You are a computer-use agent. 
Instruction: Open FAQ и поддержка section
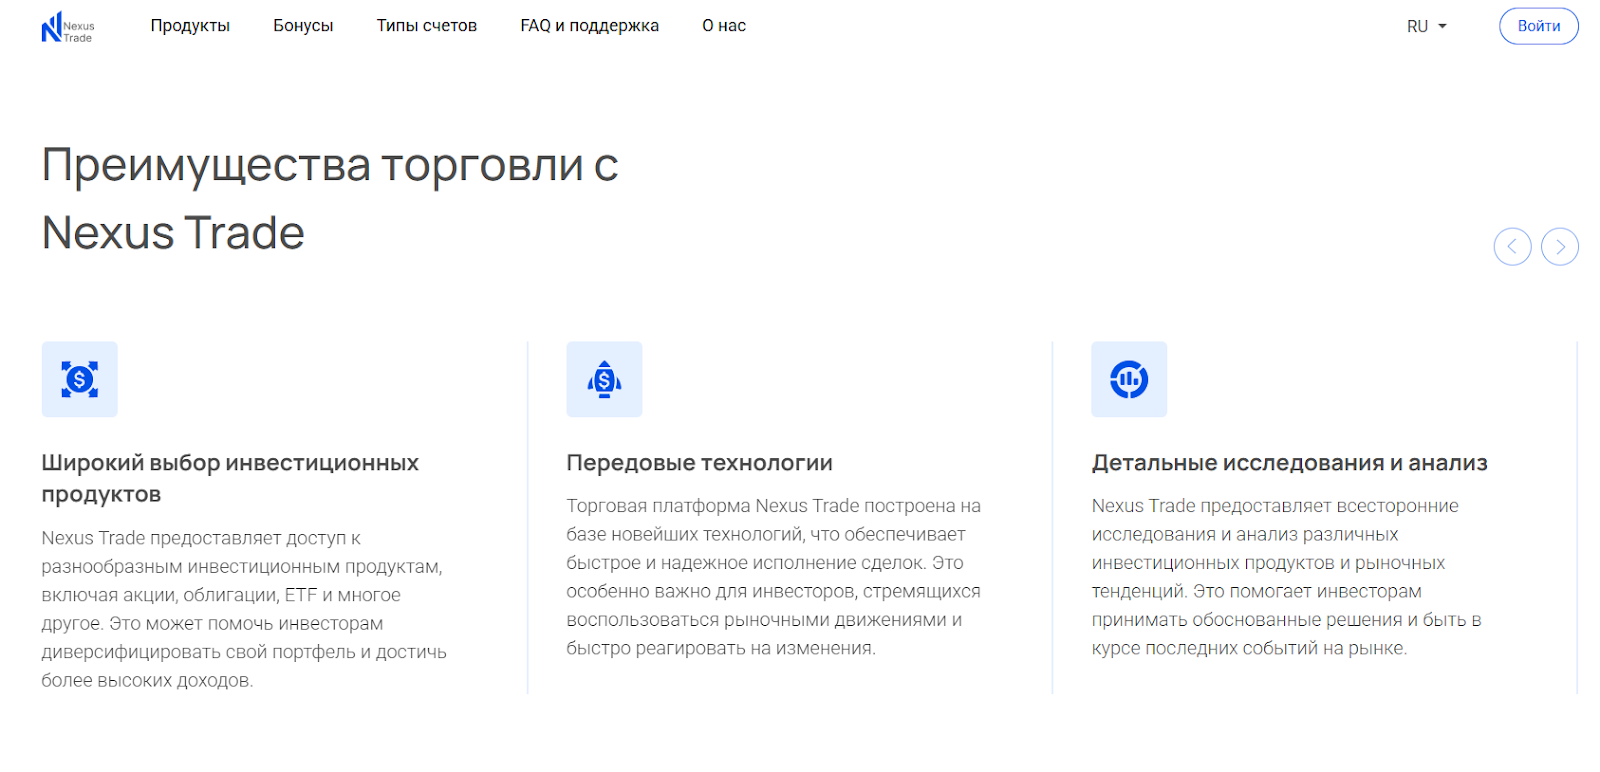pyautogui.click(x=589, y=26)
